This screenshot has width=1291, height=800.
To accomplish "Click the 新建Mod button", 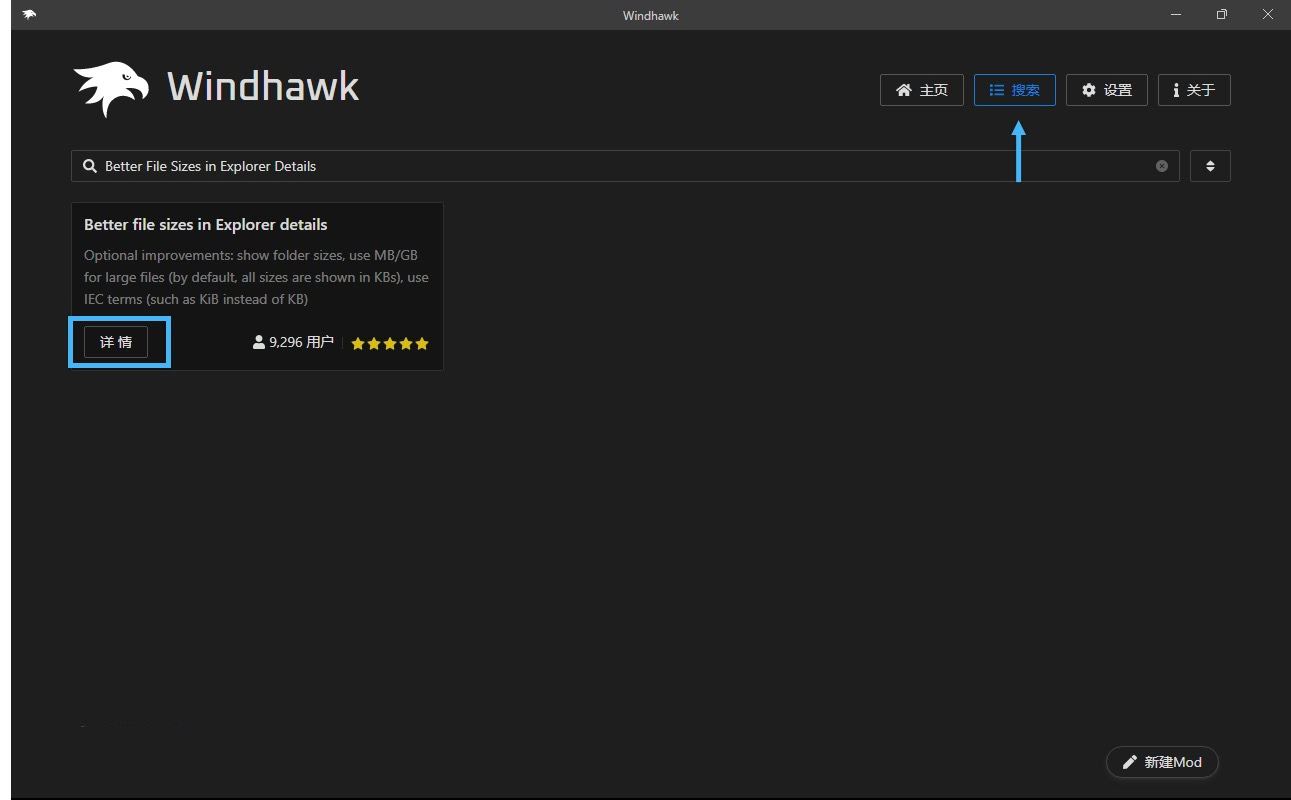I will [x=1162, y=762].
